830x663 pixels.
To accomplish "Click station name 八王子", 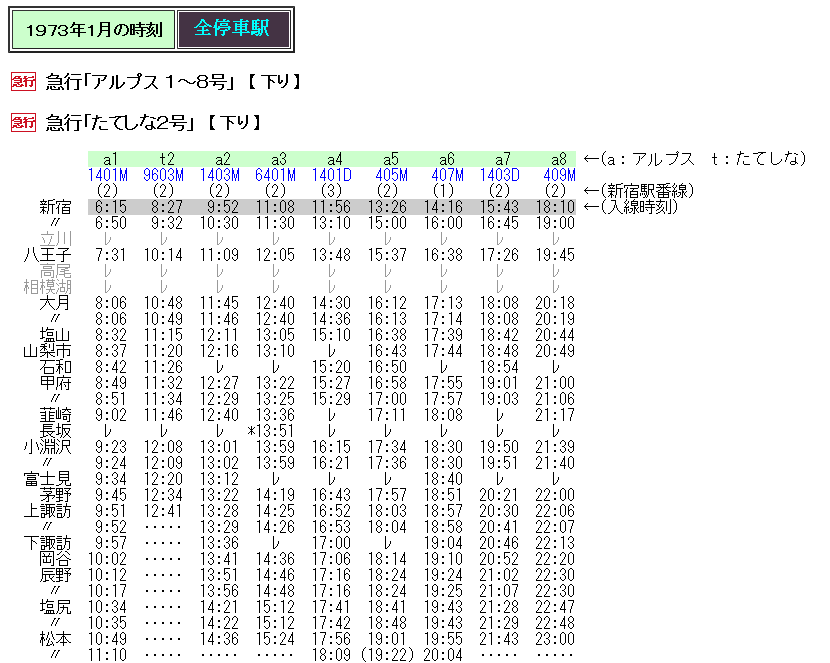I will click(47, 255).
